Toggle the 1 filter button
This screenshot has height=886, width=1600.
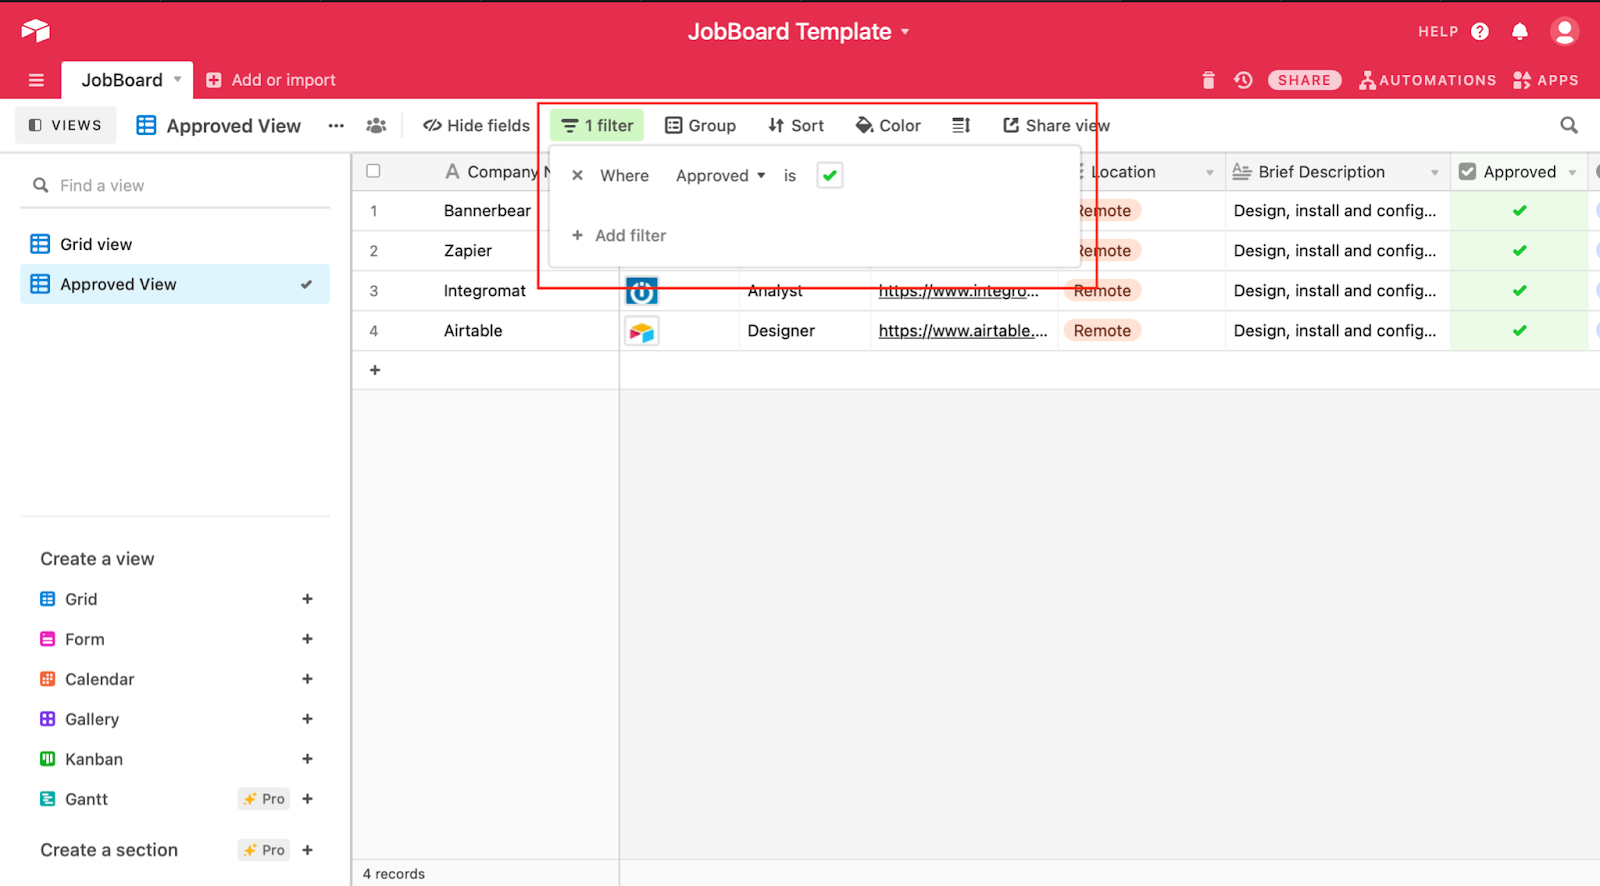[597, 125]
